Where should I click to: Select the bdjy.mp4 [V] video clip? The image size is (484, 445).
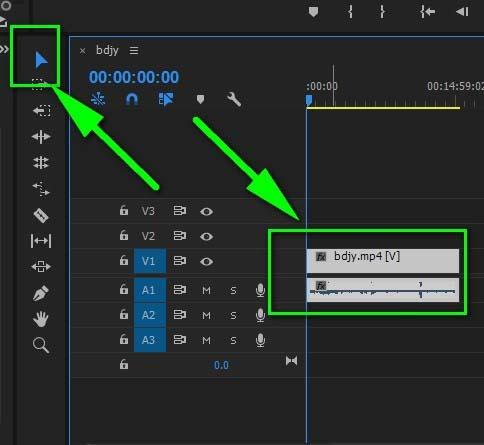pos(383,261)
